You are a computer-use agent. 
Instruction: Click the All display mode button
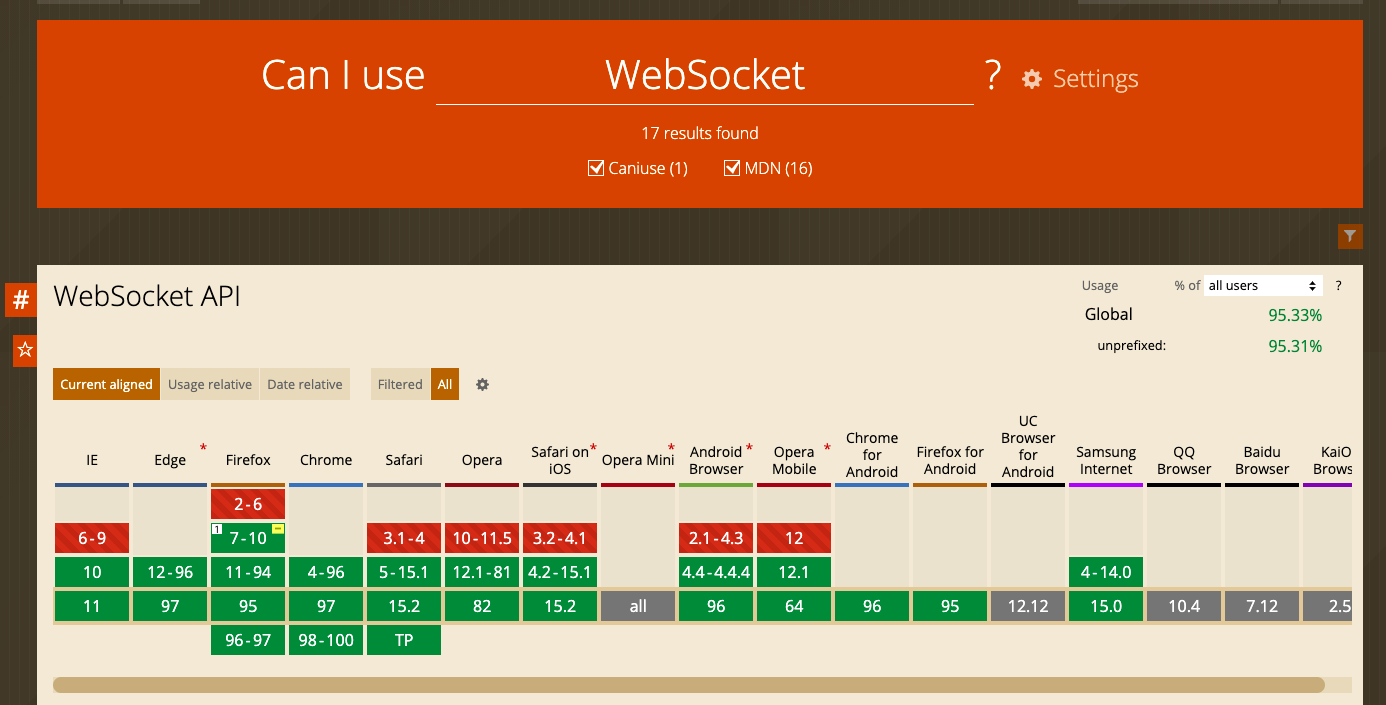[445, 384]
